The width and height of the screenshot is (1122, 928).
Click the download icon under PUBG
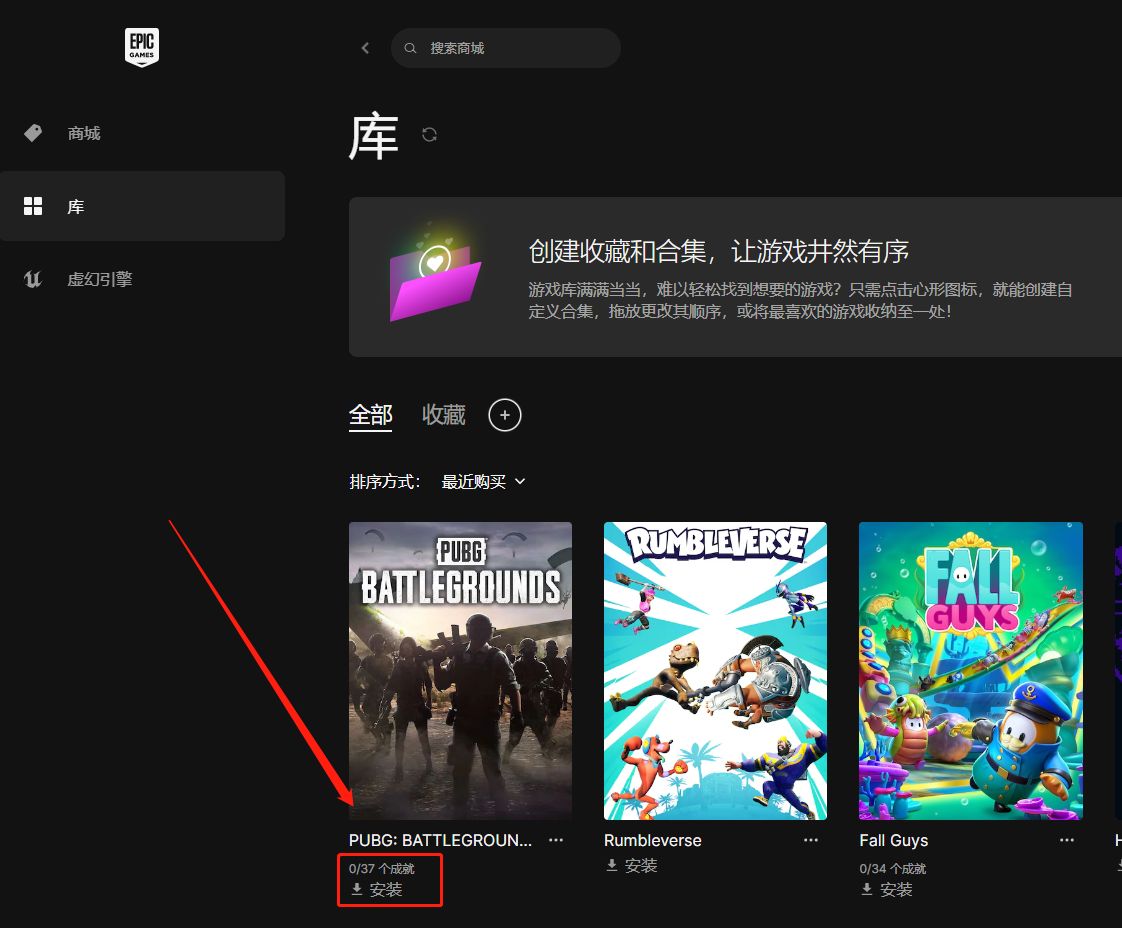point(356,889)
